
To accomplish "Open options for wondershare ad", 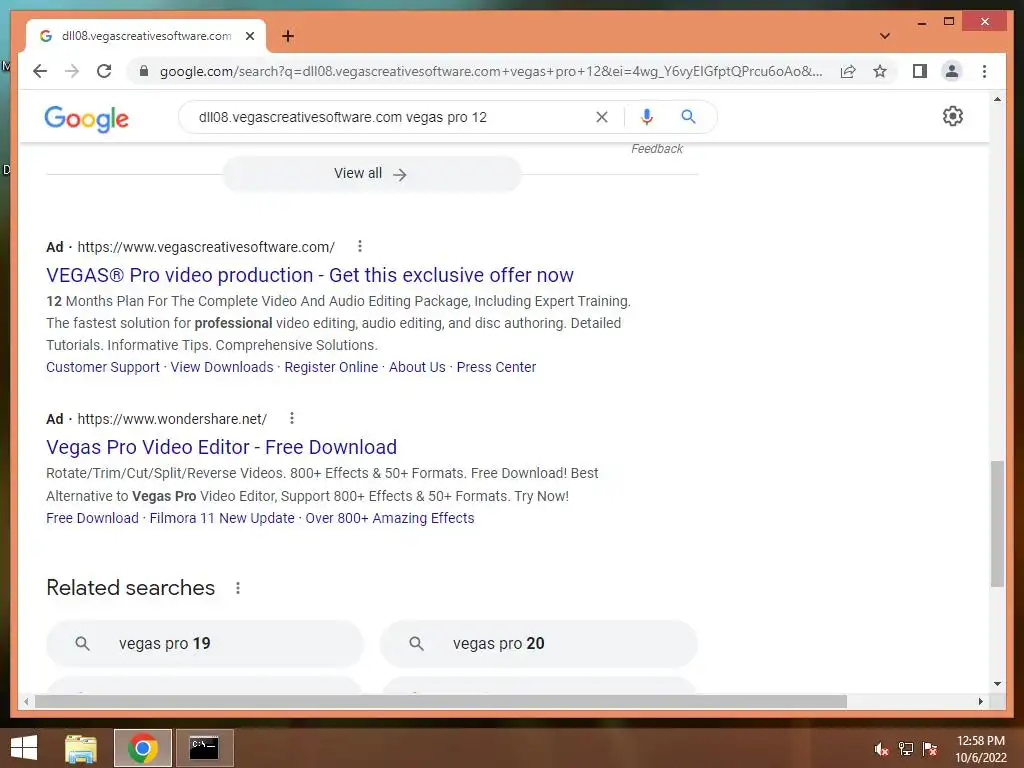I will tap(292, 418).
